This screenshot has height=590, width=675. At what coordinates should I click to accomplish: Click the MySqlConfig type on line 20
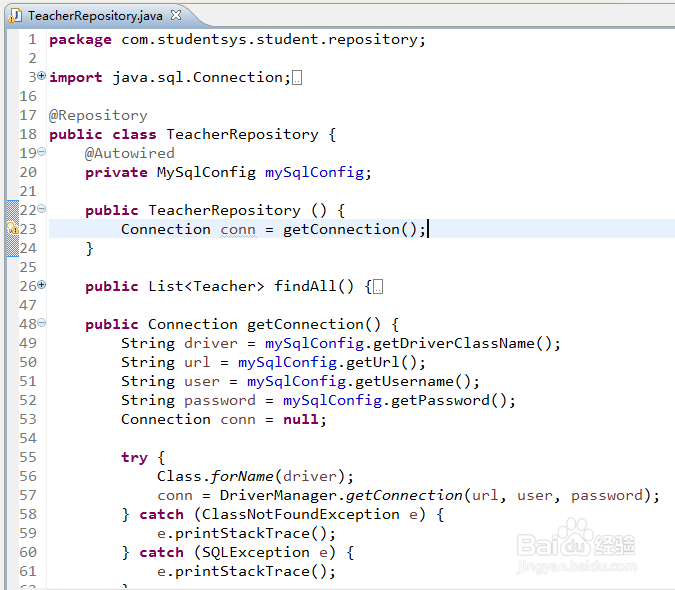[206, 172]
